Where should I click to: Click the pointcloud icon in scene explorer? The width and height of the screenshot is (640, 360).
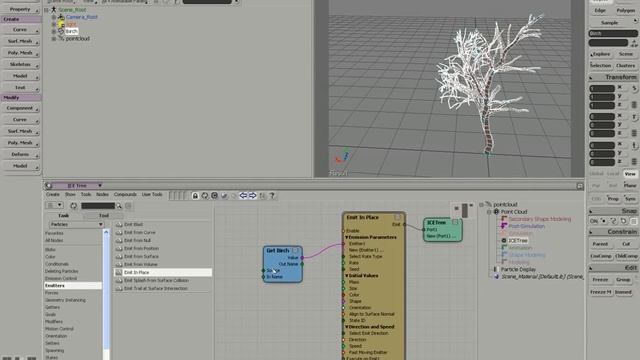[x=61, y=38]
